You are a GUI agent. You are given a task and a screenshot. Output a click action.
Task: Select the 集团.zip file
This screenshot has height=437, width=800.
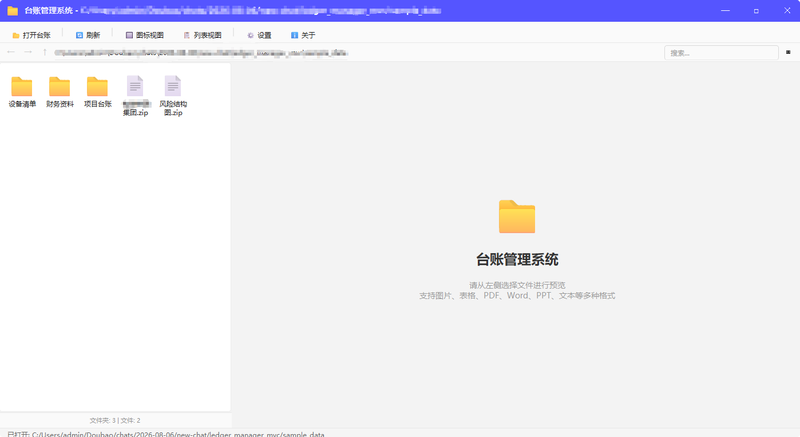point(135,96)
